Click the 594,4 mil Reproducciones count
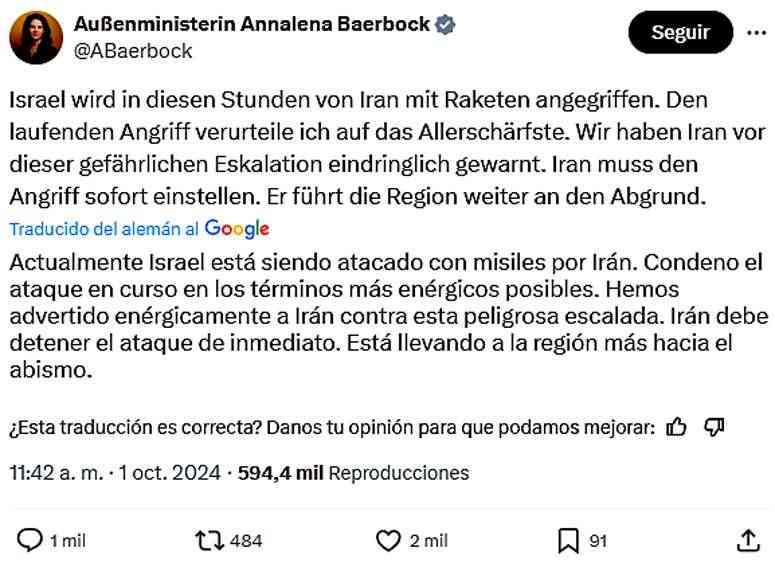This screenshot has width=775, height=567. click(x=353, y=472)
